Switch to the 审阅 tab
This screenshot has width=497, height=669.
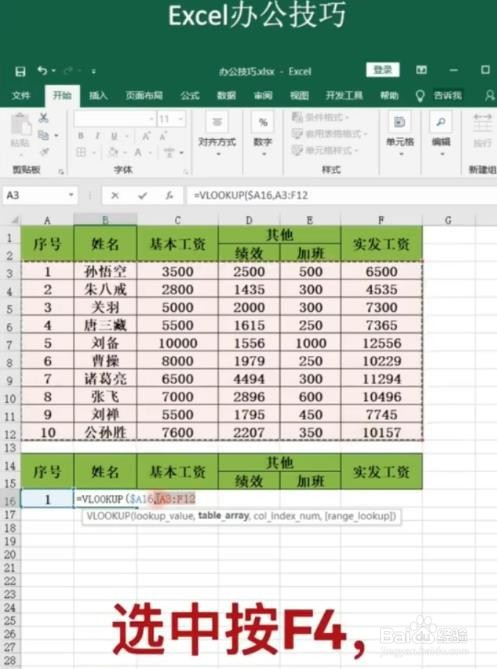point(263,95)
